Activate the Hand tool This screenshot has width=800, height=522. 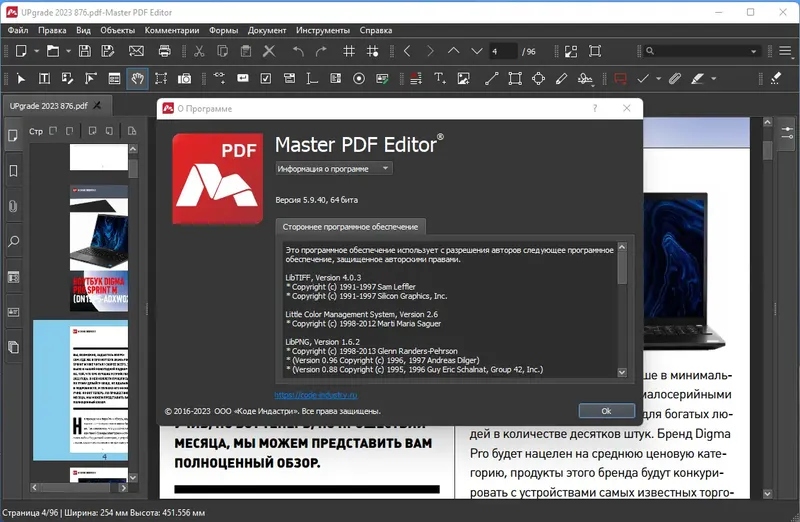137,79
